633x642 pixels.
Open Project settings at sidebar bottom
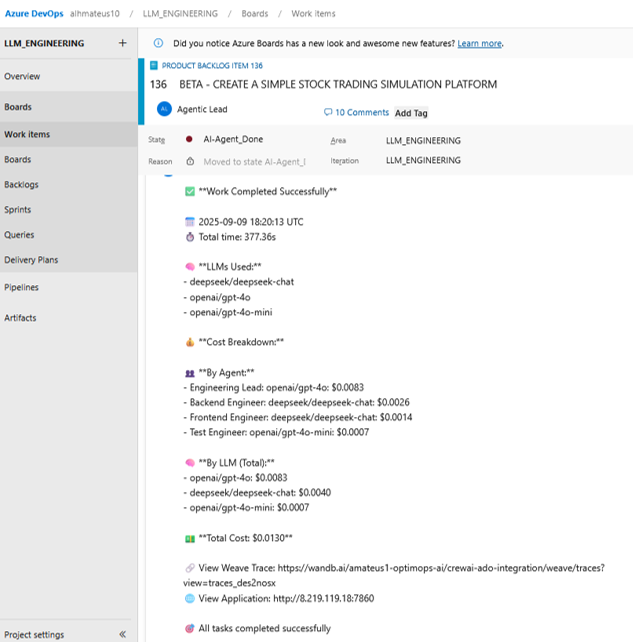[34, 634]
